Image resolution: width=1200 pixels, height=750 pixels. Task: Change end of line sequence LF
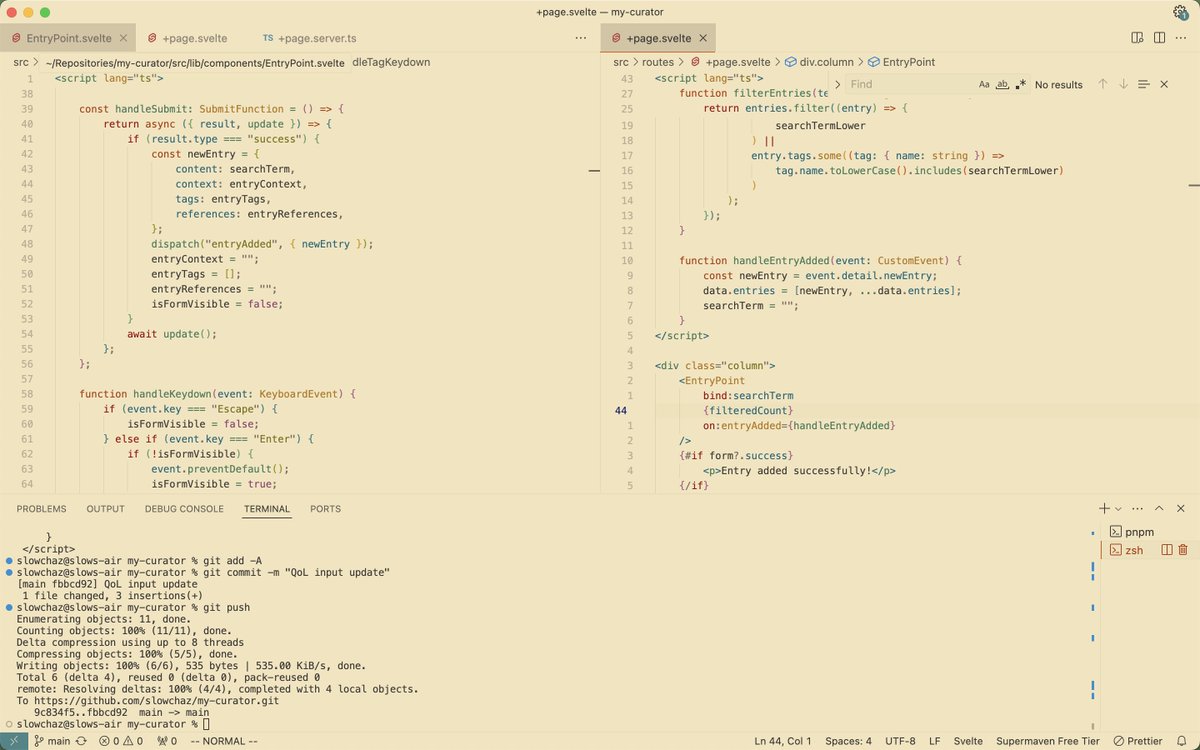click(934, 741)
